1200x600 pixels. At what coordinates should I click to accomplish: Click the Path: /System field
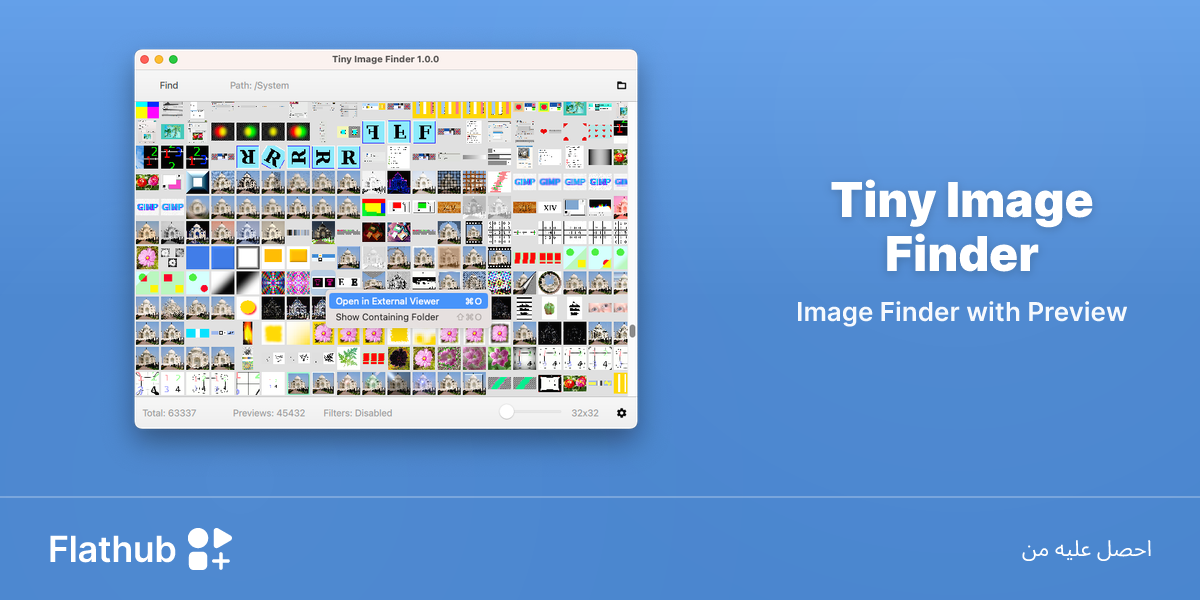(x=259, y=85)
